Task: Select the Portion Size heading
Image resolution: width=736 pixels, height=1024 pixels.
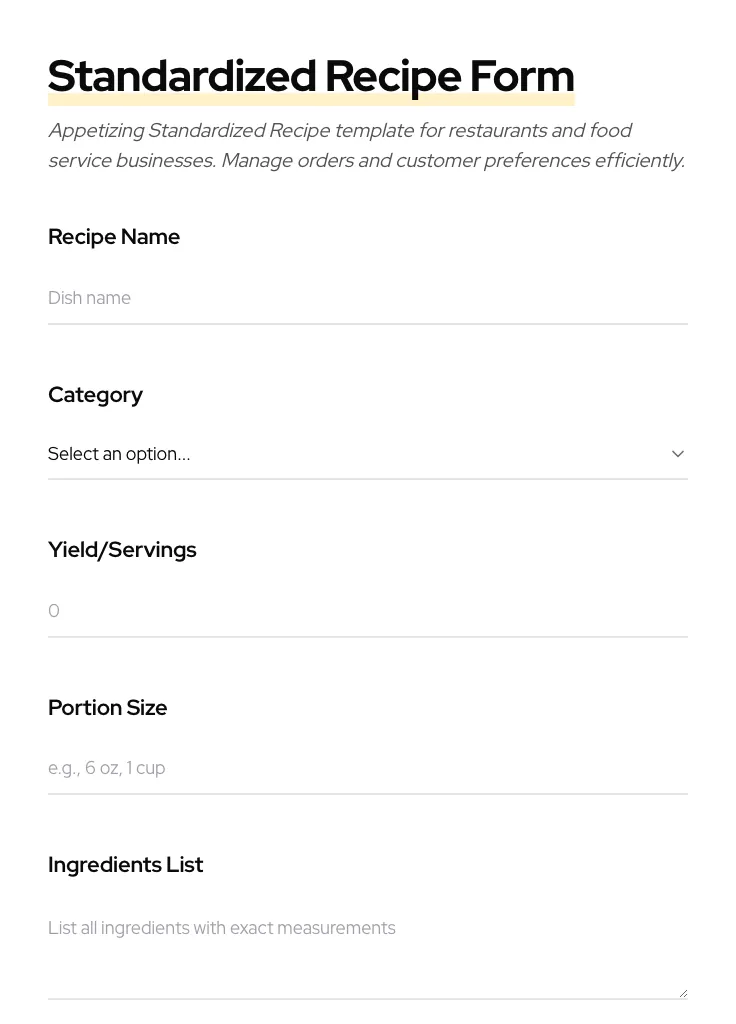Action: [x=107, y=708]
